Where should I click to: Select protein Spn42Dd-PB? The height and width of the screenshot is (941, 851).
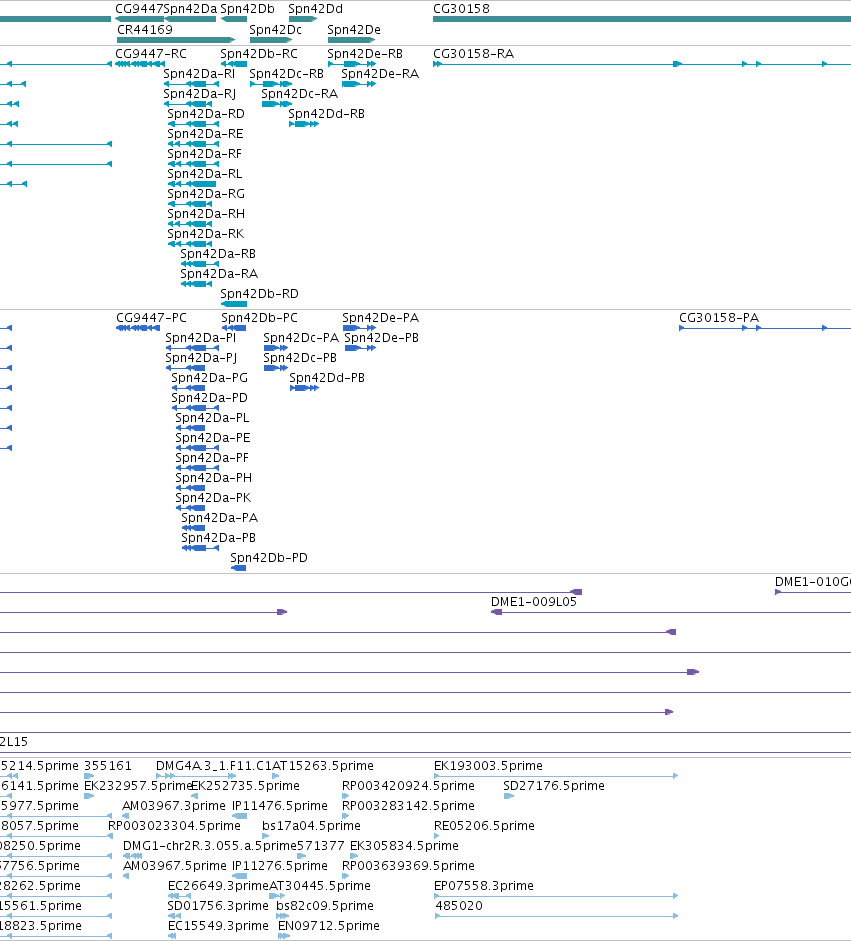[x=327, y=377]
